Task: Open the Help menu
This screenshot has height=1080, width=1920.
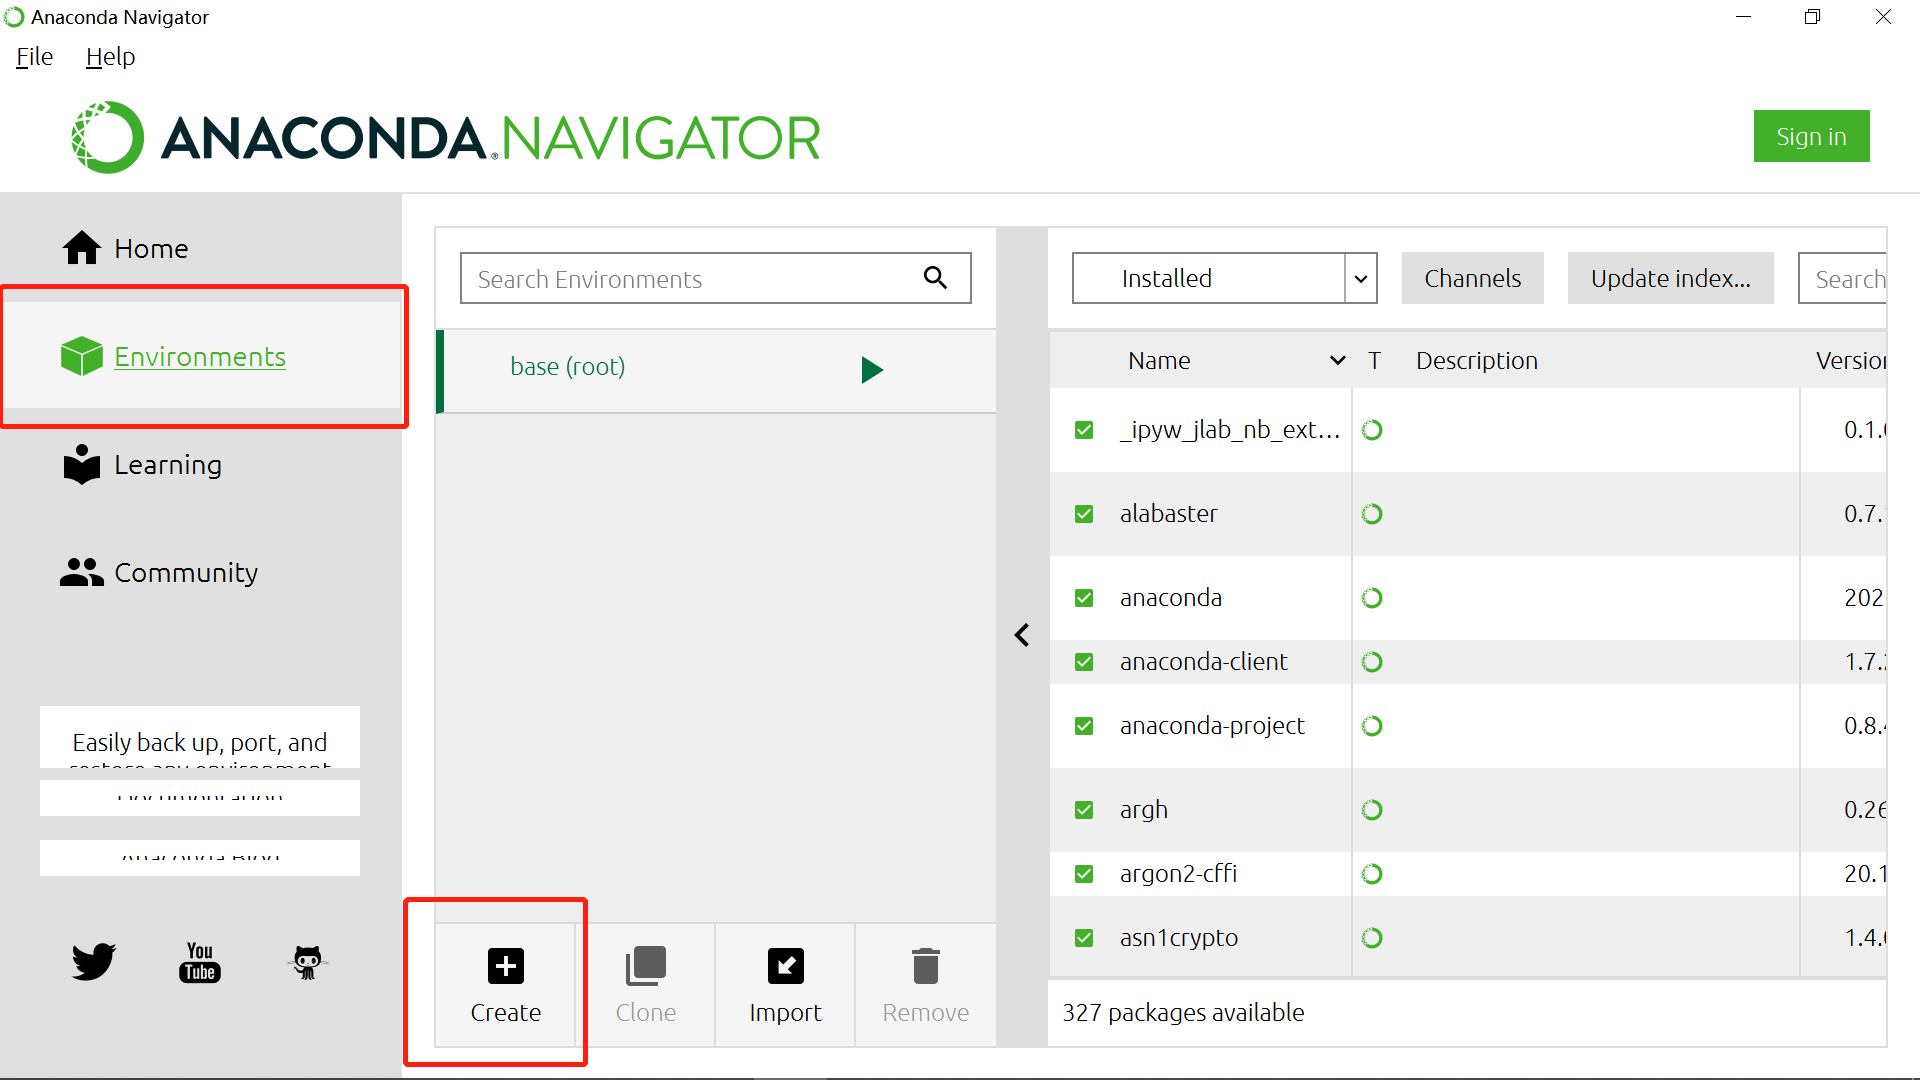Action: point(109,55)
